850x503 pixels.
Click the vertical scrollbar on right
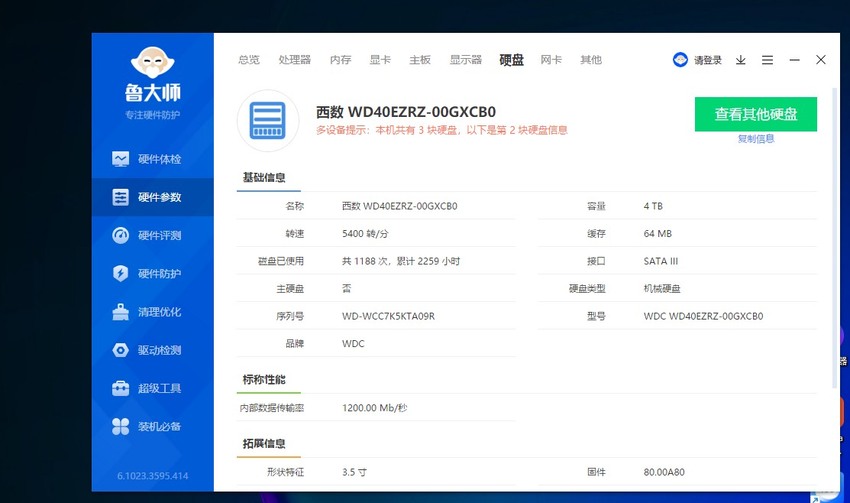pos(834,237)
